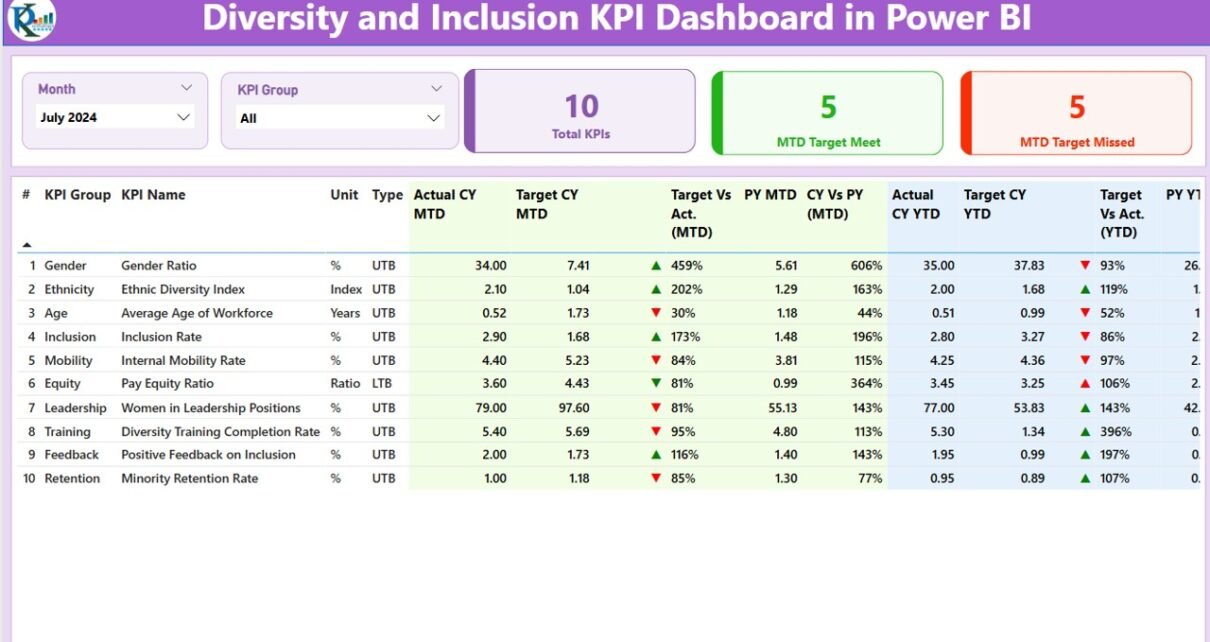This screenshot has width=1210, height=642.
Task: Sort by KPI Group column header
Action: [x=78, y=195]
